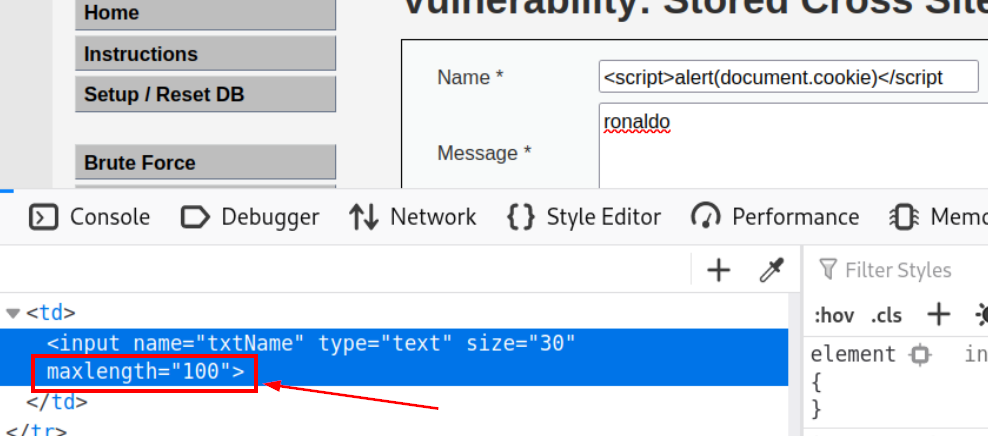
Task: Click the eyedropper color picker icon
Action: 772,269
